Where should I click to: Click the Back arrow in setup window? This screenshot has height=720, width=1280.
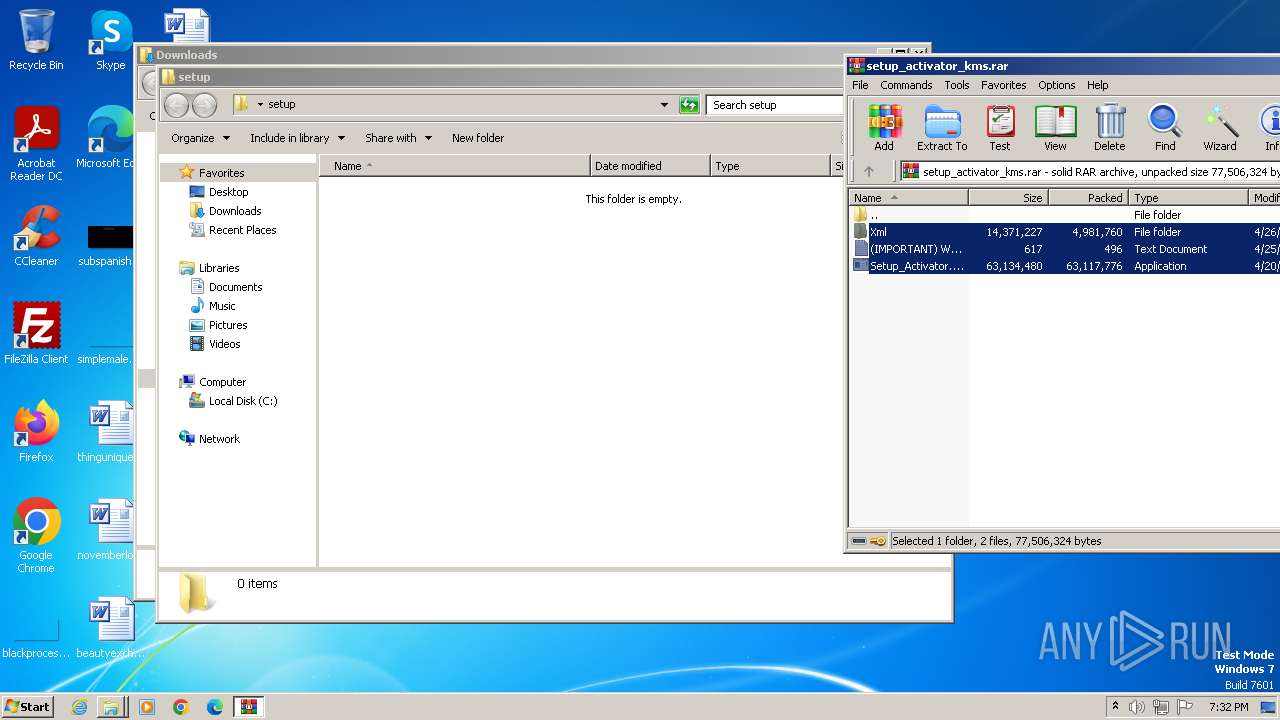coord(176,104)
